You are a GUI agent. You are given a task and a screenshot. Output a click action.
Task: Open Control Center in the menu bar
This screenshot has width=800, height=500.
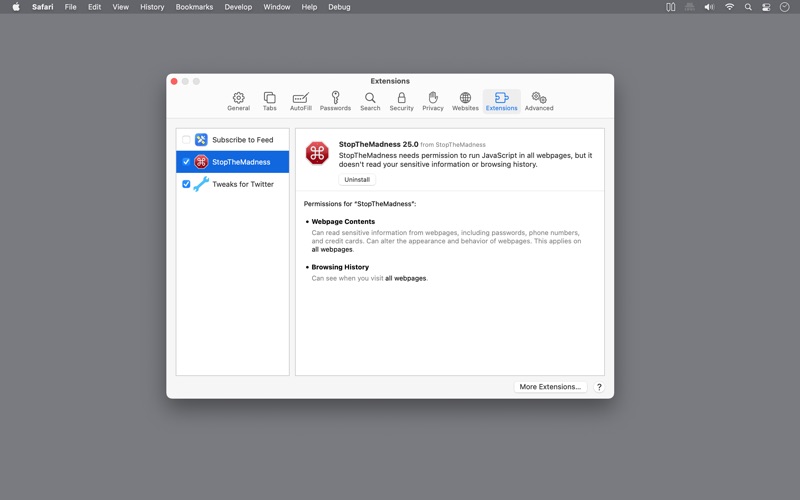766,7
